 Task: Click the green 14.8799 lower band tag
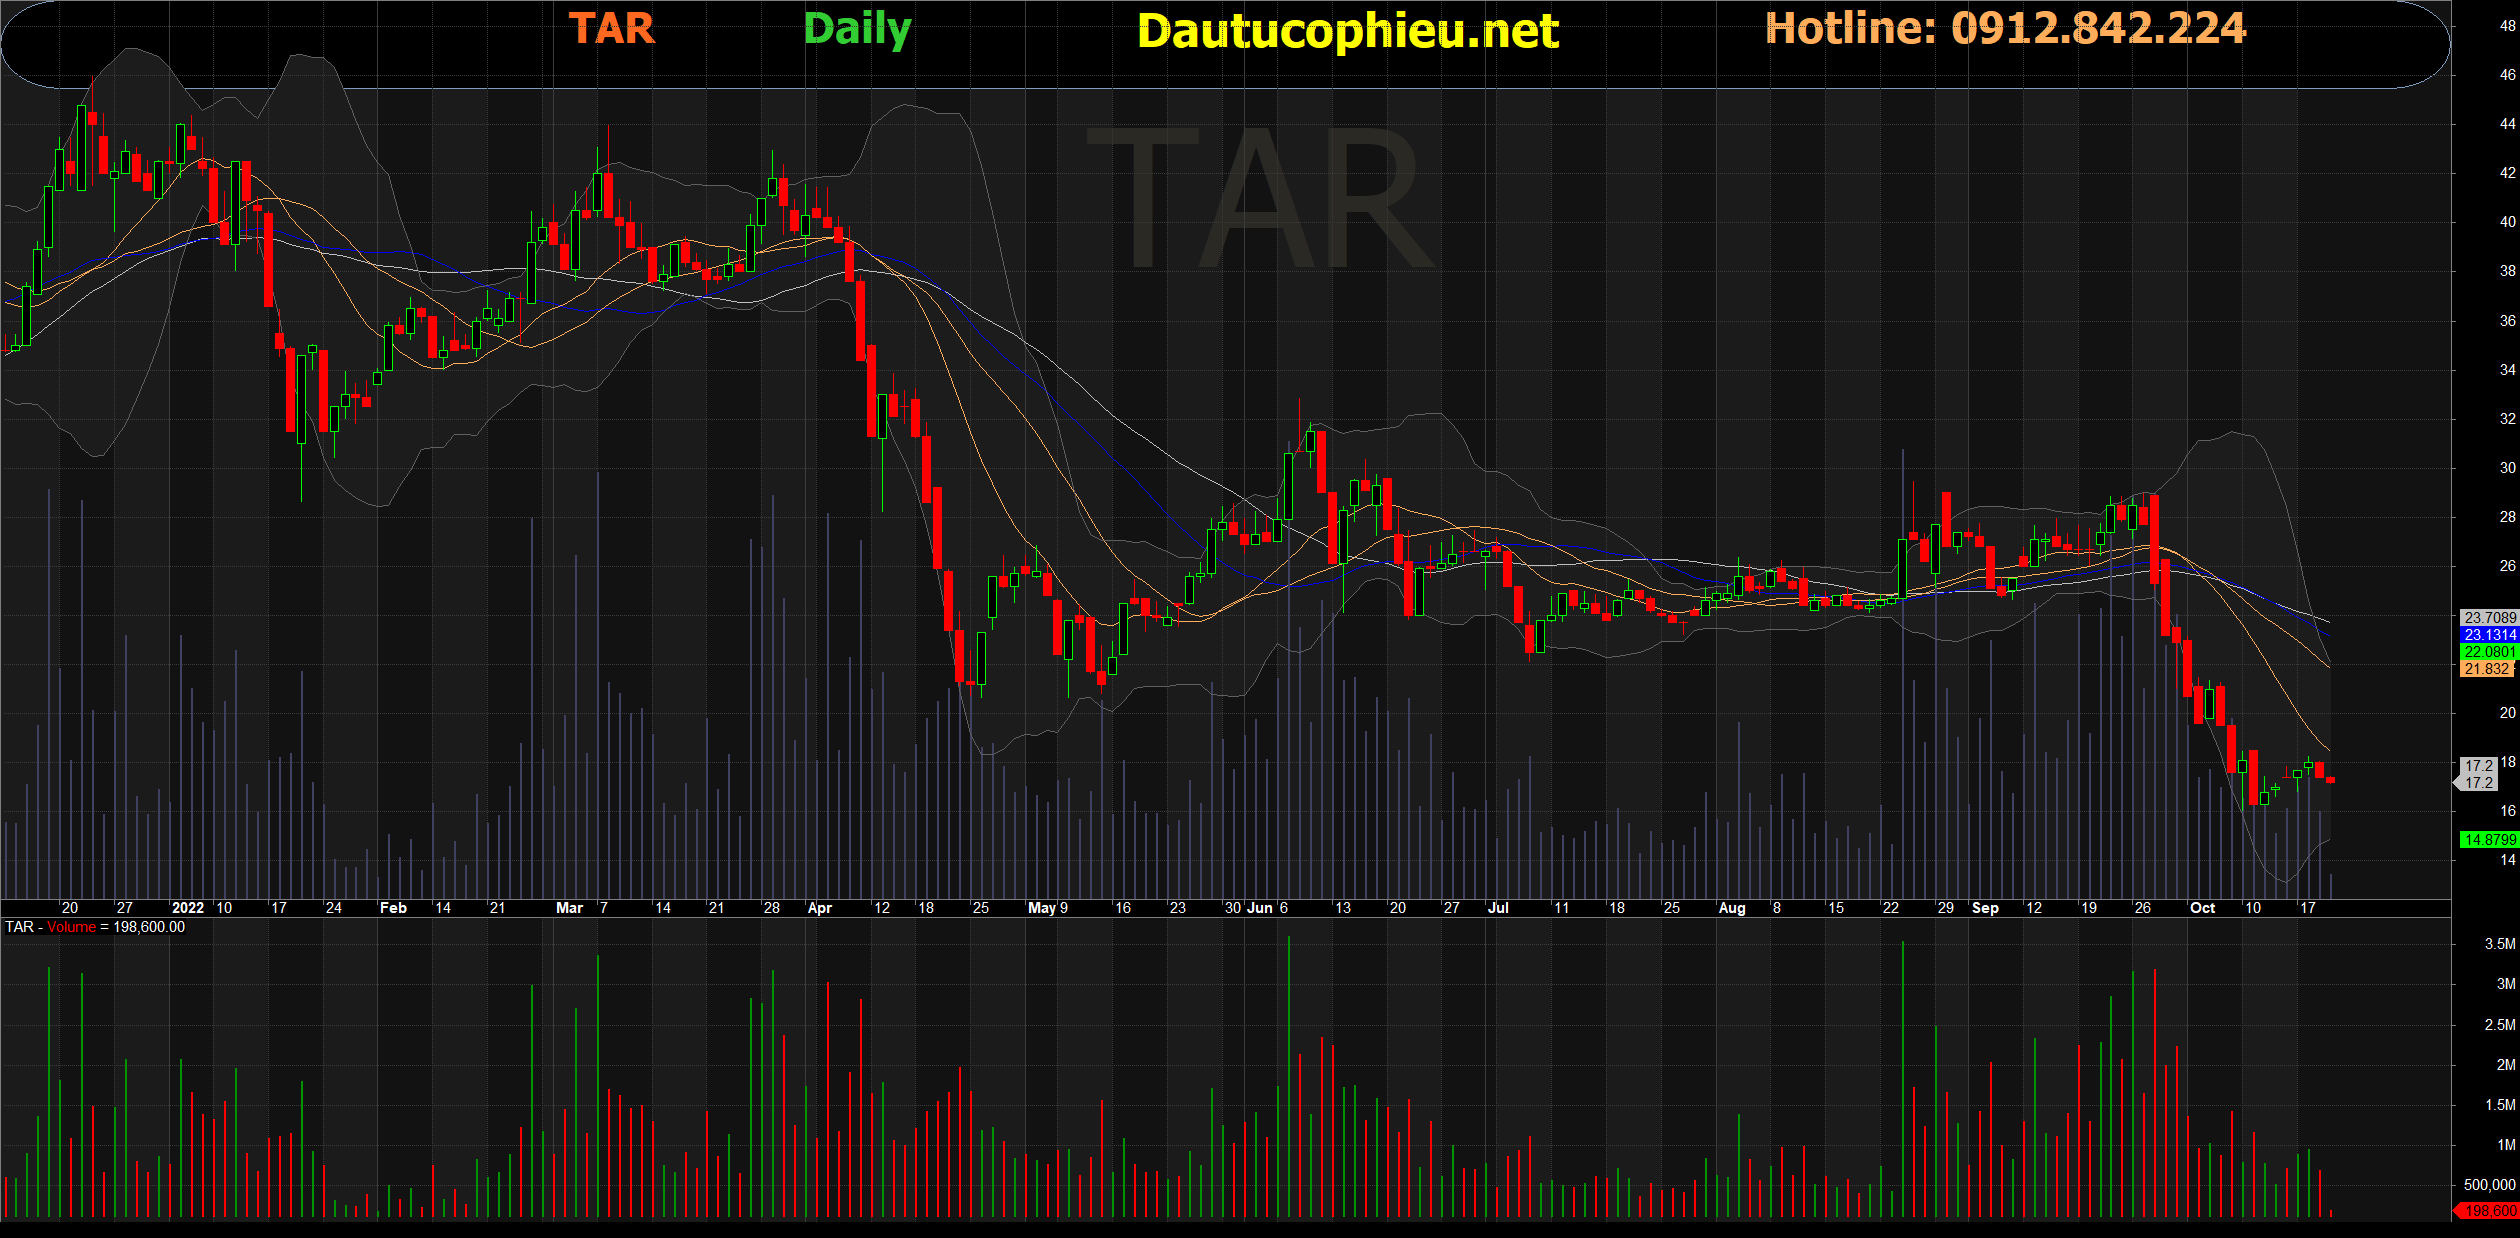pyautogui.click(x=2489, y=840)
